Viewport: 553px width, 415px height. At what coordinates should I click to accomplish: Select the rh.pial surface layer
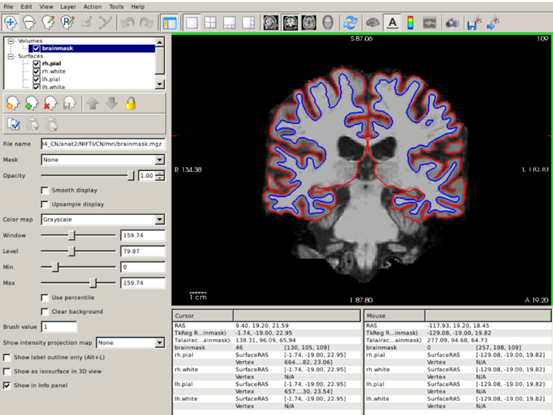51,63
